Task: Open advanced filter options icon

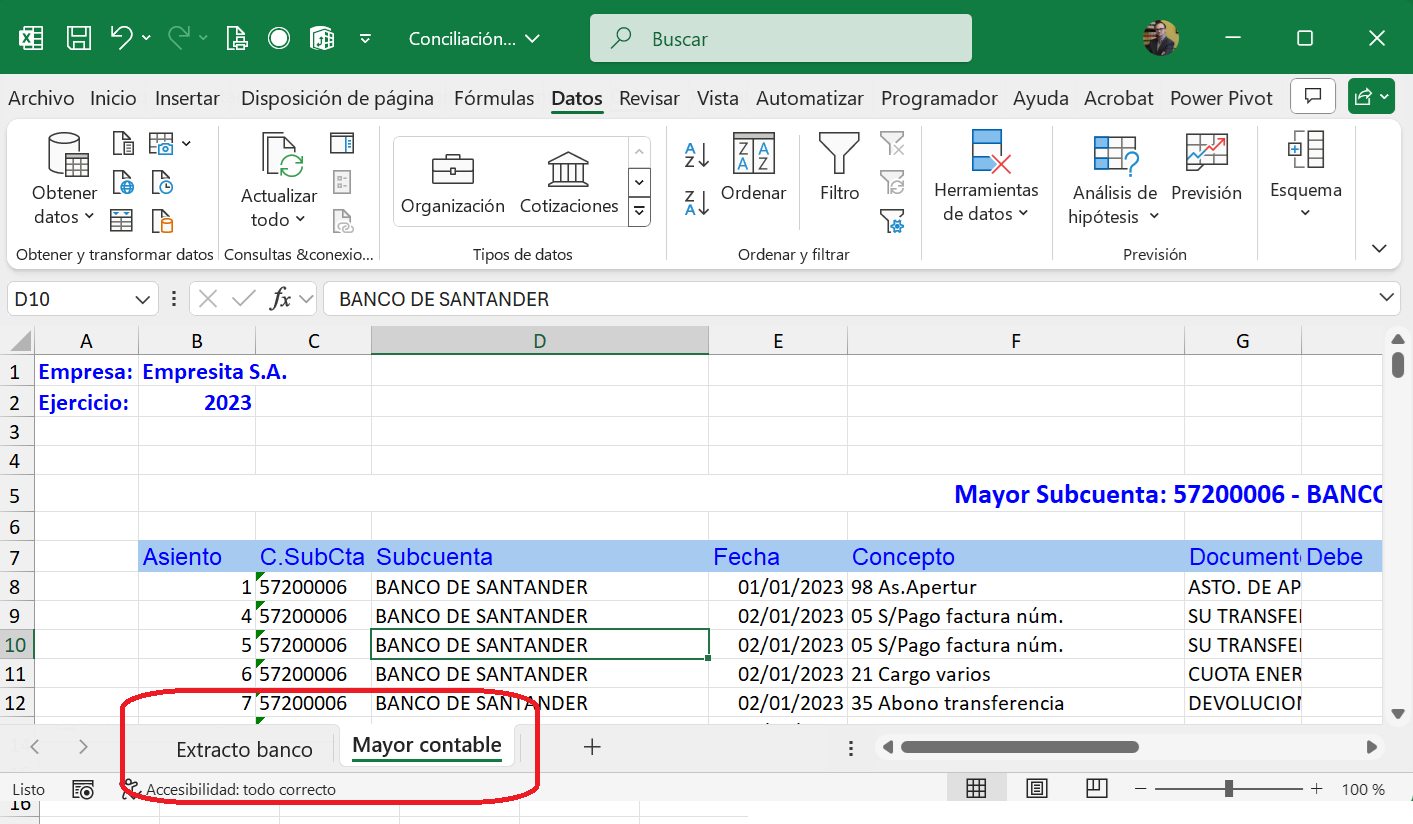Action: coord(892,220)
